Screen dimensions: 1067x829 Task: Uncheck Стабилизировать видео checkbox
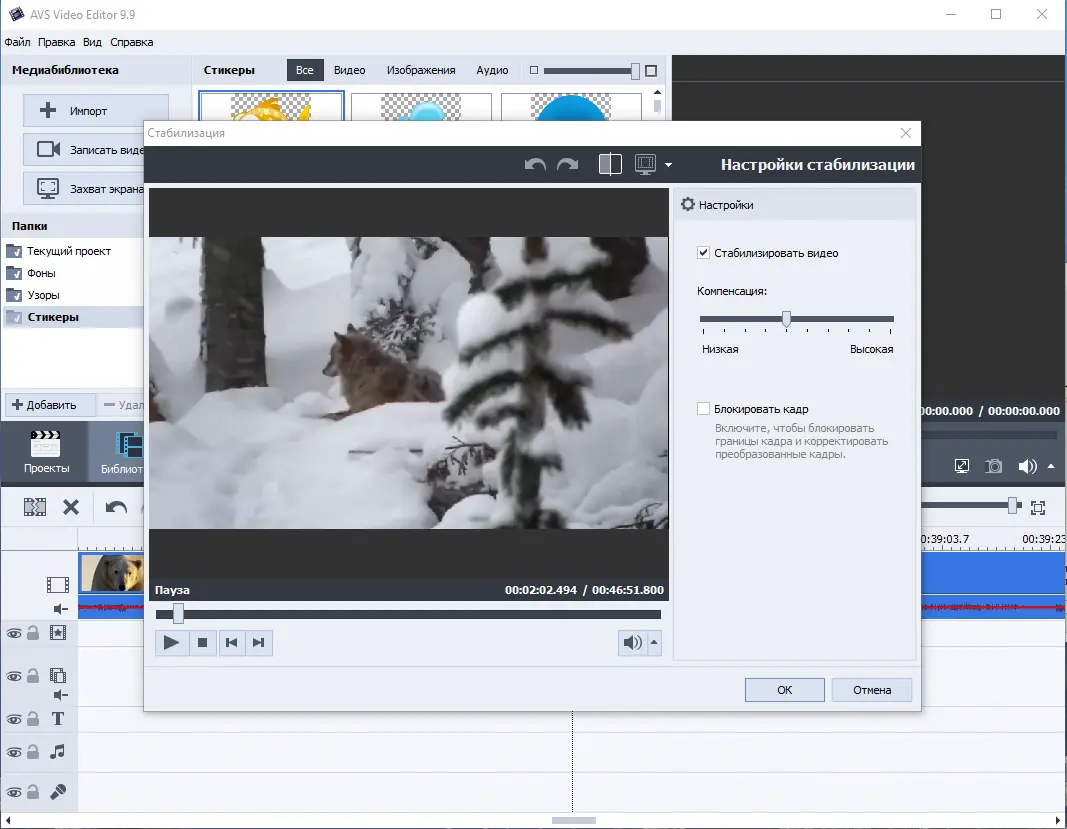[704, 254]
